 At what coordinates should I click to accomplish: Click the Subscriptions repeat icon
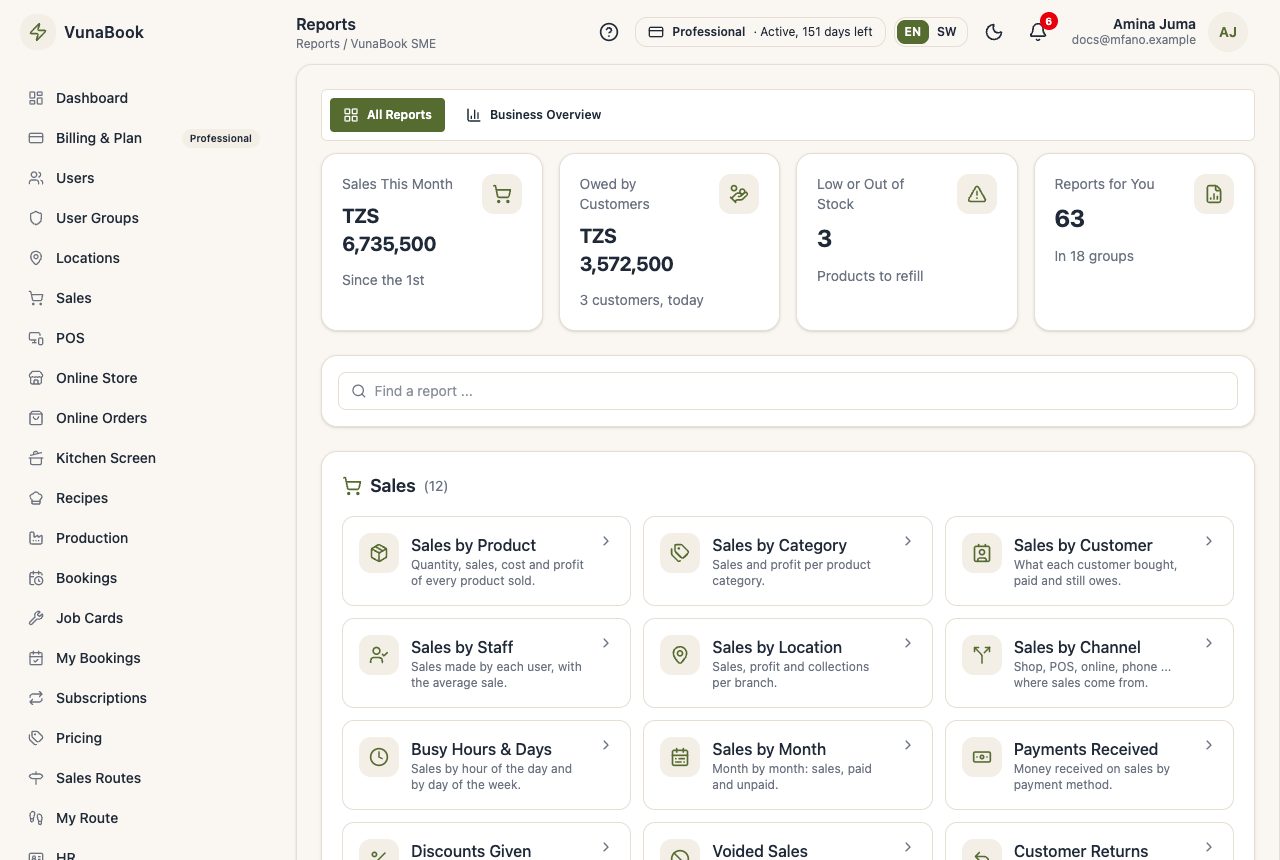pyautogui.click(x=36, y=698)
